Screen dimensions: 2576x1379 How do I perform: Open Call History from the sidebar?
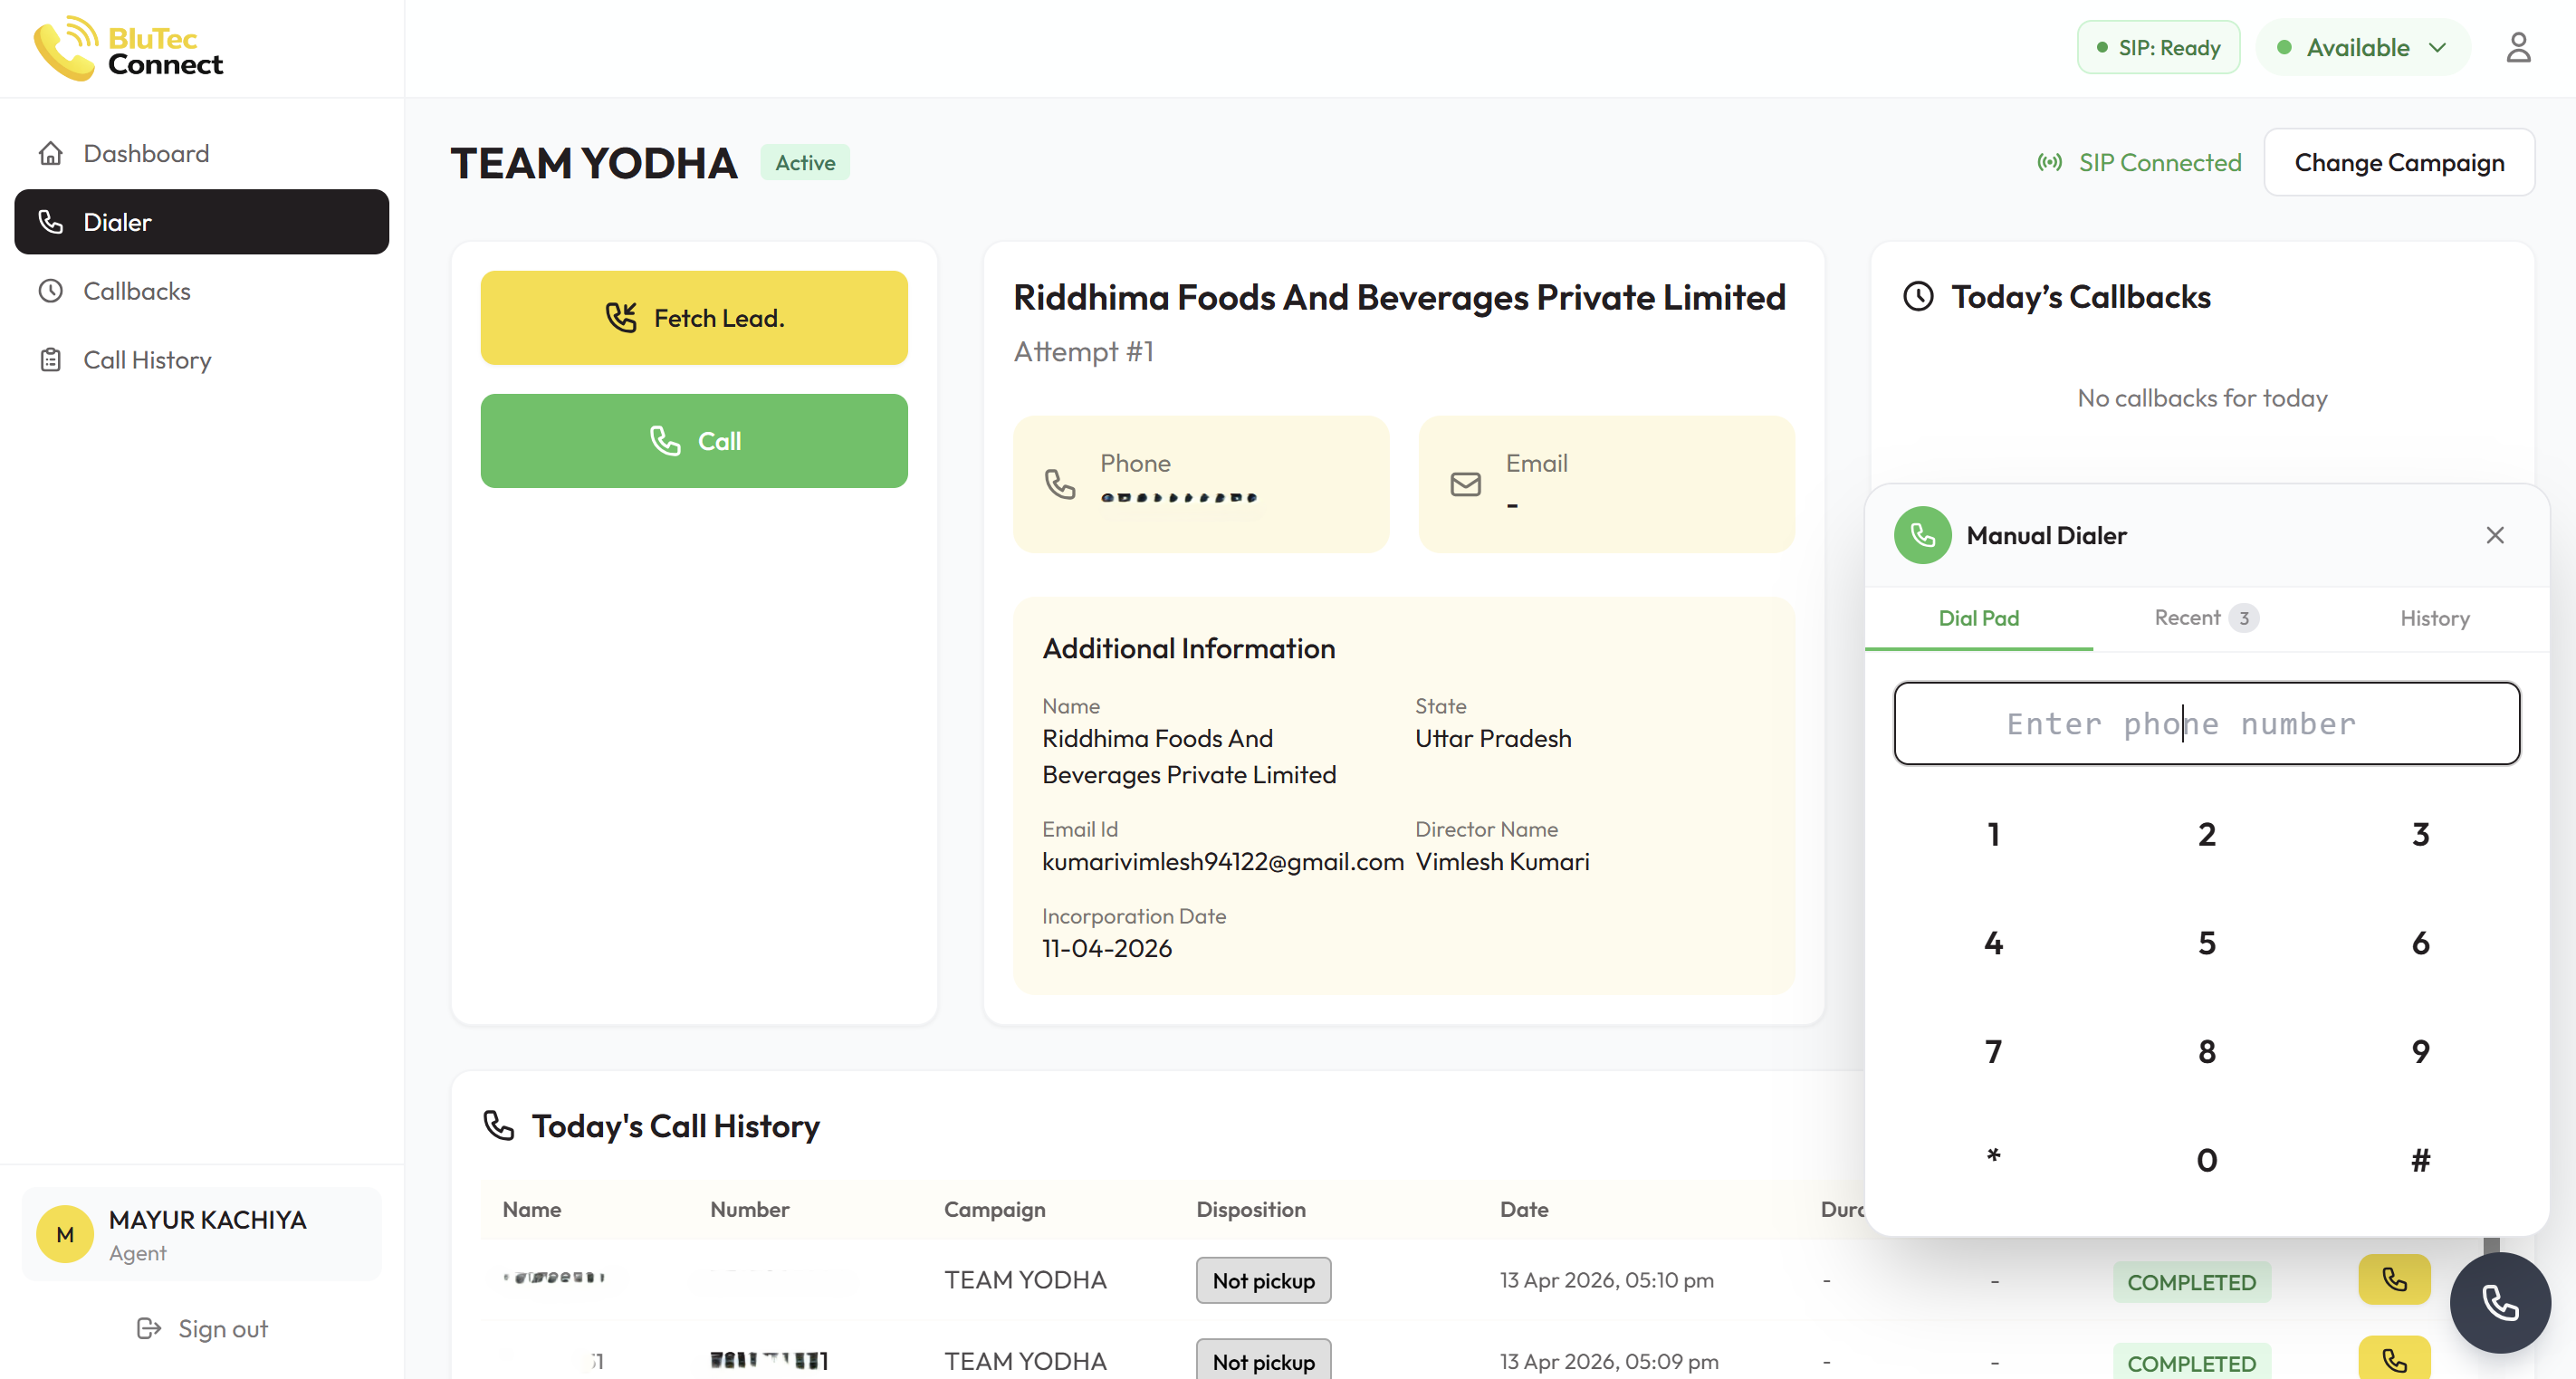click(147, 360)
